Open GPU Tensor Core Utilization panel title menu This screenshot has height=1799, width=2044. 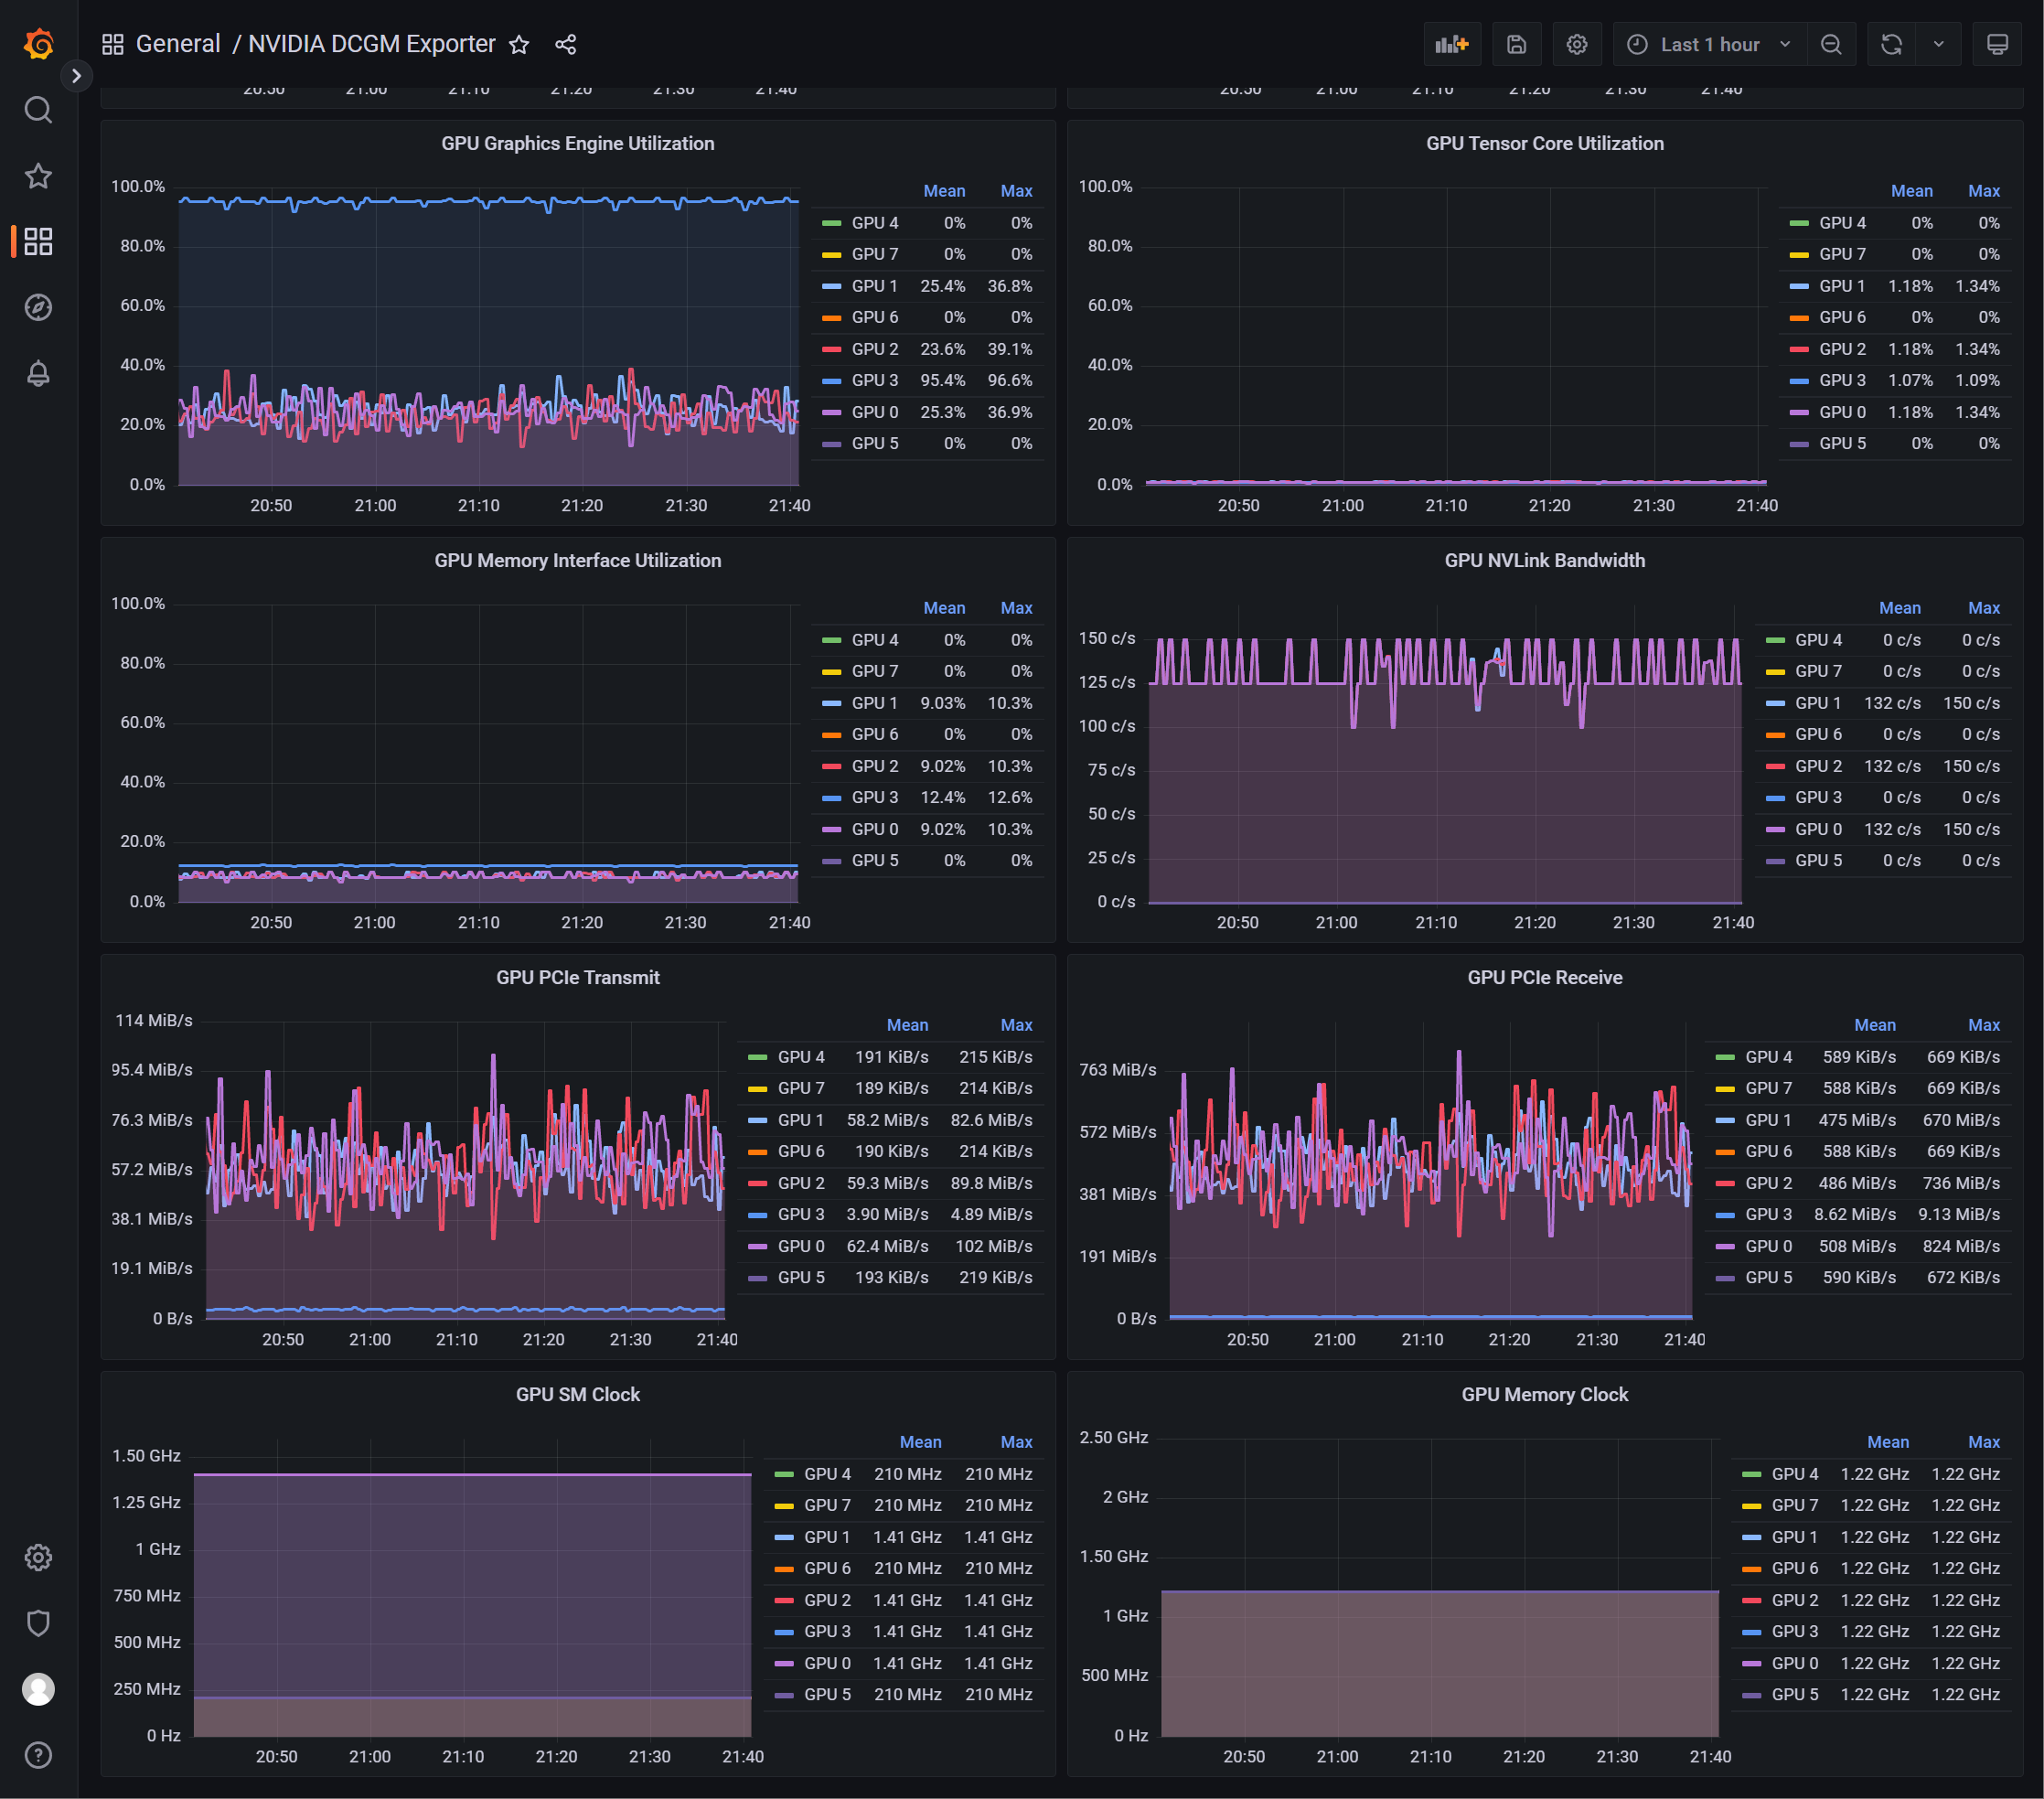(x=1544, y=143)
